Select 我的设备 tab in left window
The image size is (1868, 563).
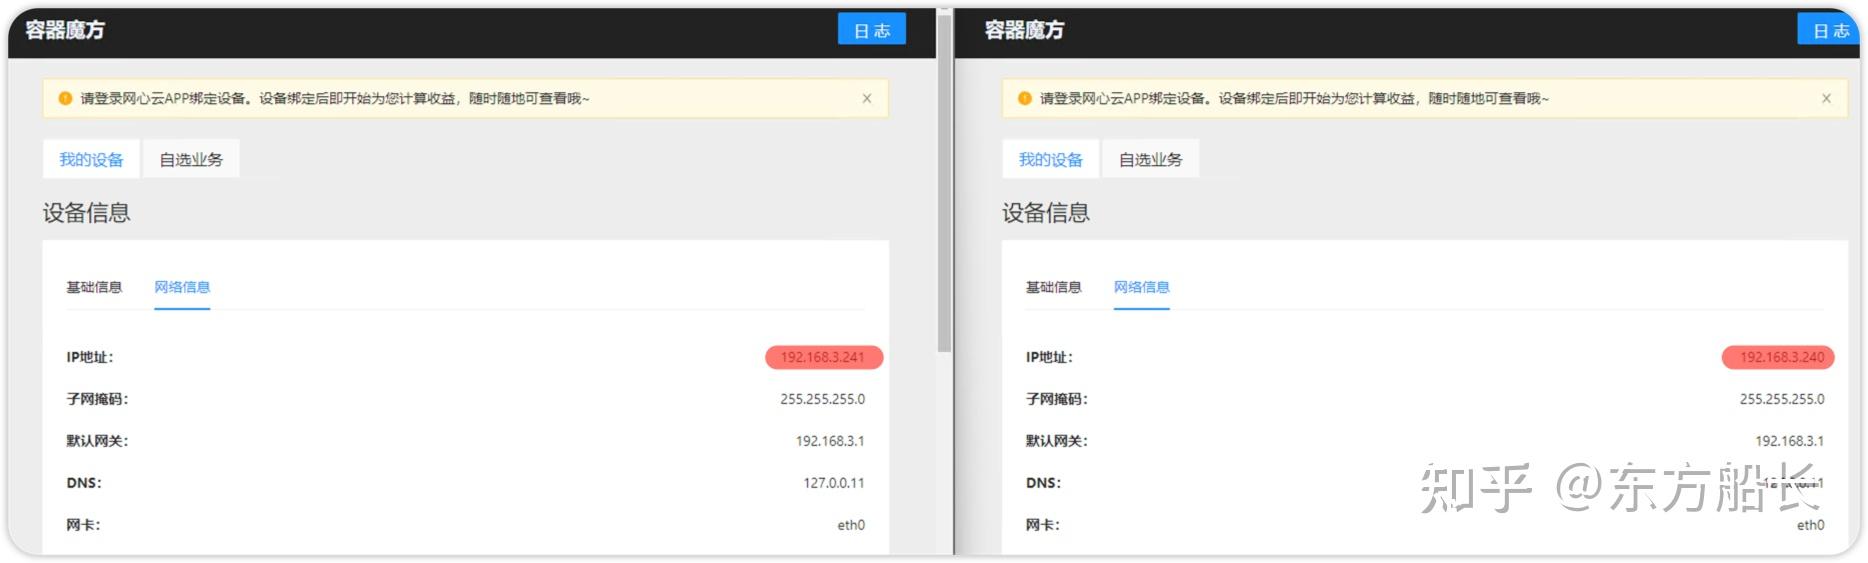(91, 159)
